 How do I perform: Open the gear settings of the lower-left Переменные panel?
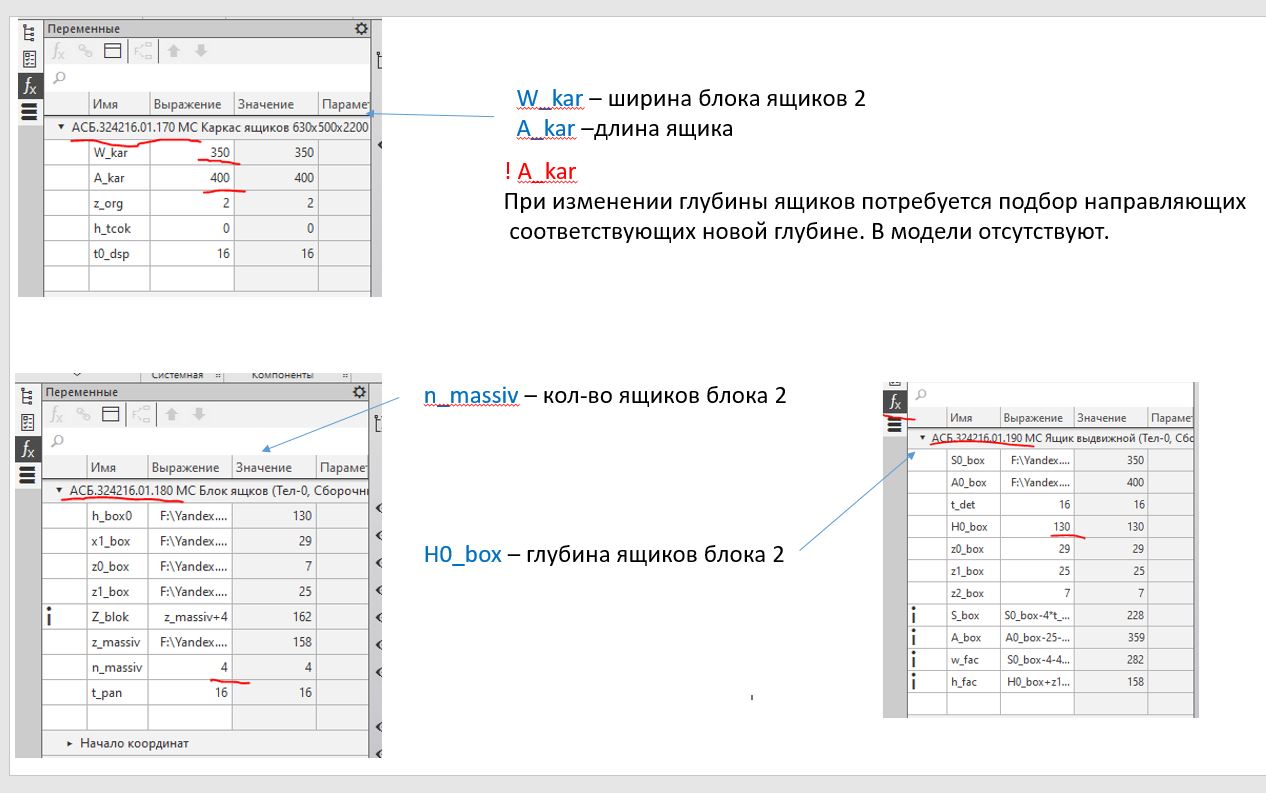360,392
